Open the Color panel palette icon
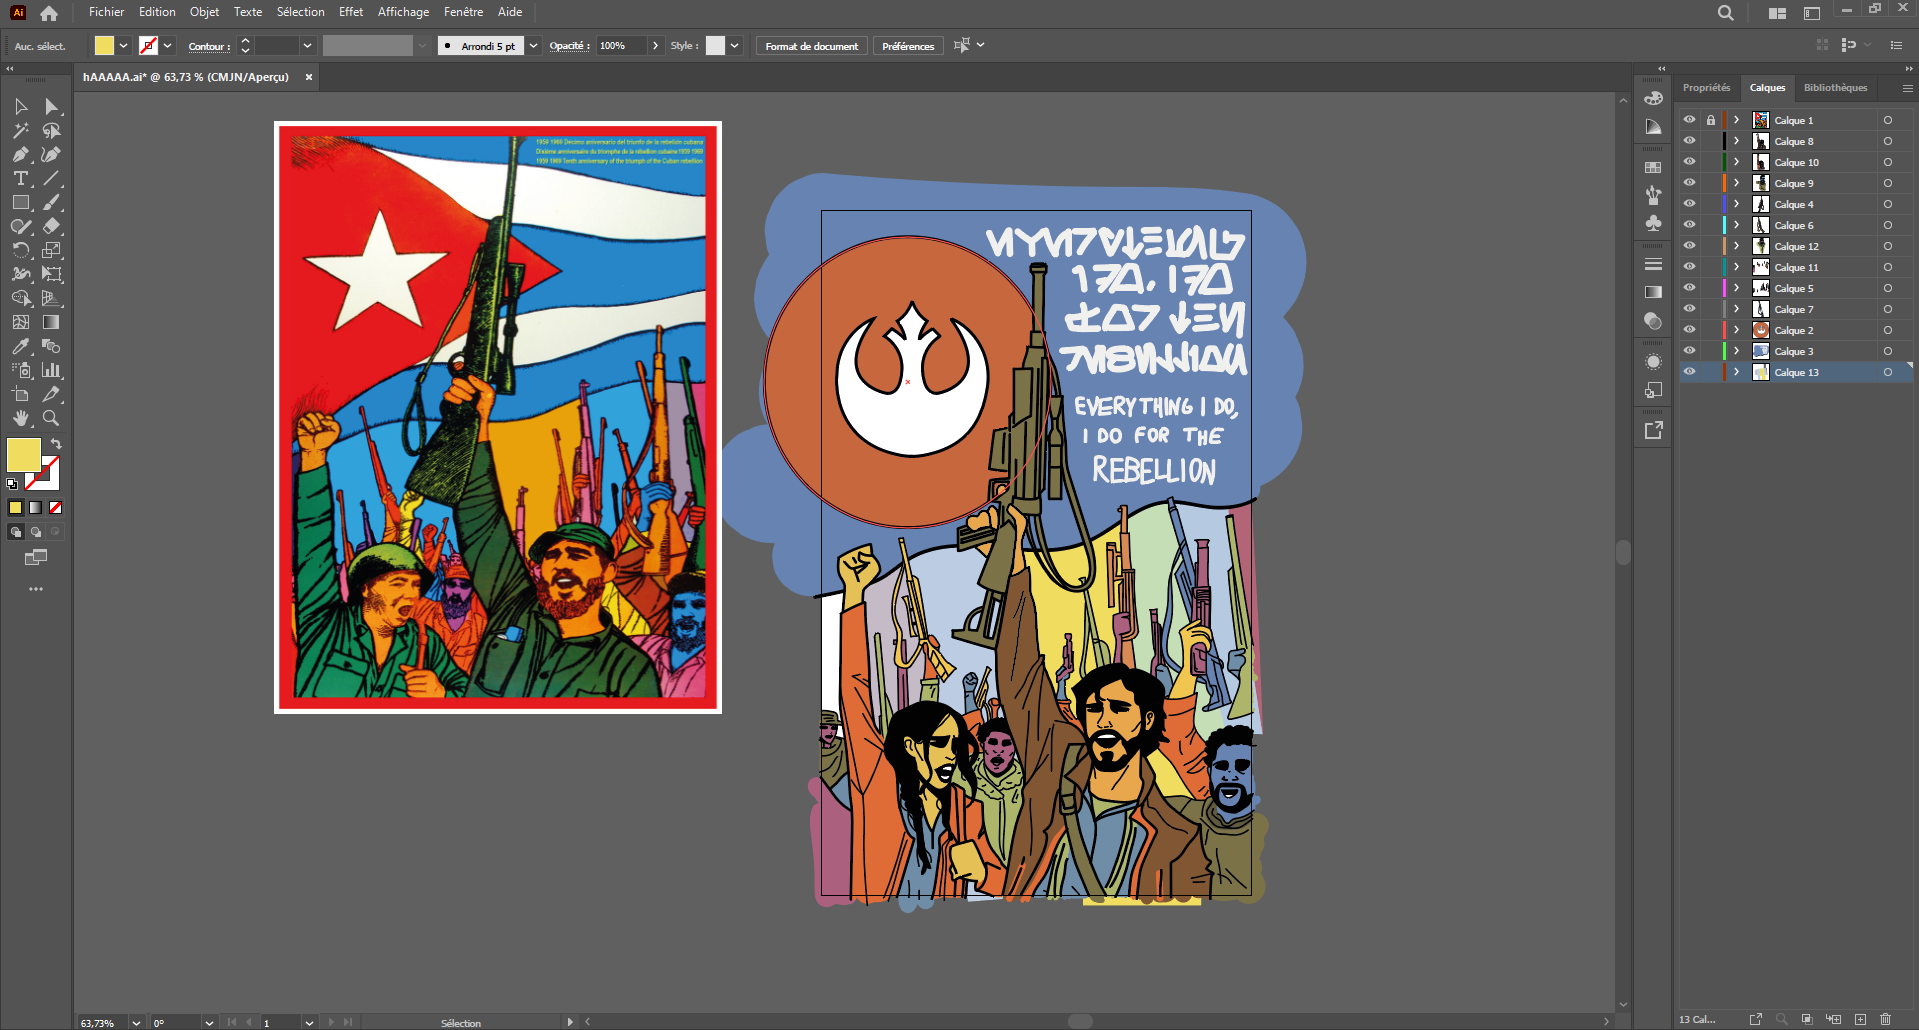This screenshot has height=1030, width=1919. 1653,98
